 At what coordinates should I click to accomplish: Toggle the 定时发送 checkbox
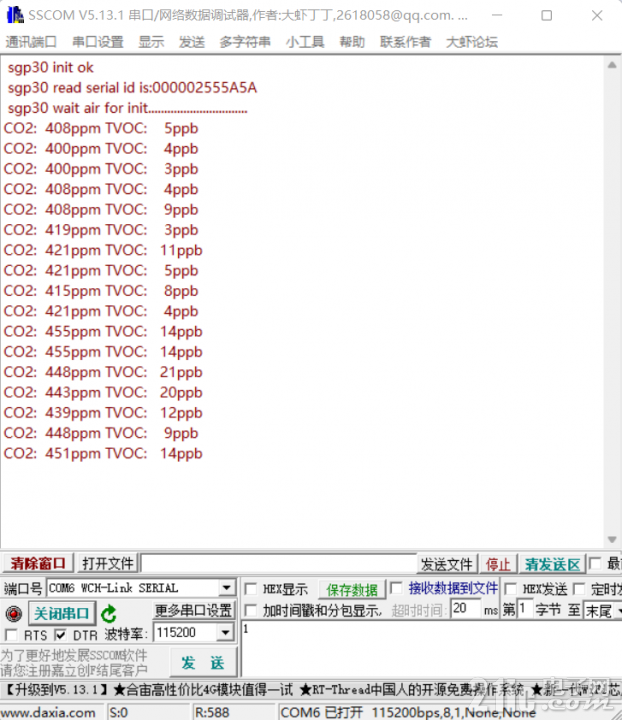579,589
